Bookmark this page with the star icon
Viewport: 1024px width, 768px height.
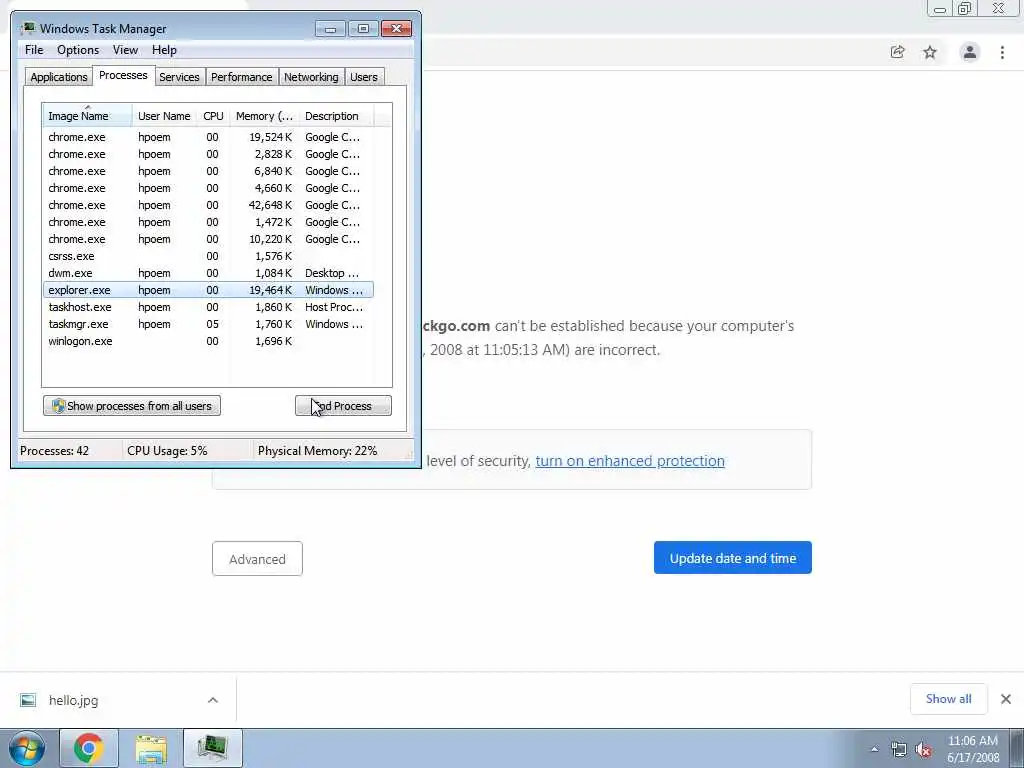pos(930,52)
